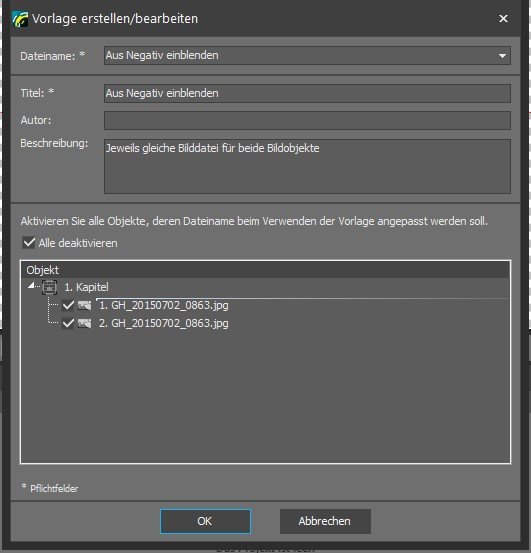Uncheck the checkbox for 1. GH_20150702_0863.jpg

tap(68, 305)
